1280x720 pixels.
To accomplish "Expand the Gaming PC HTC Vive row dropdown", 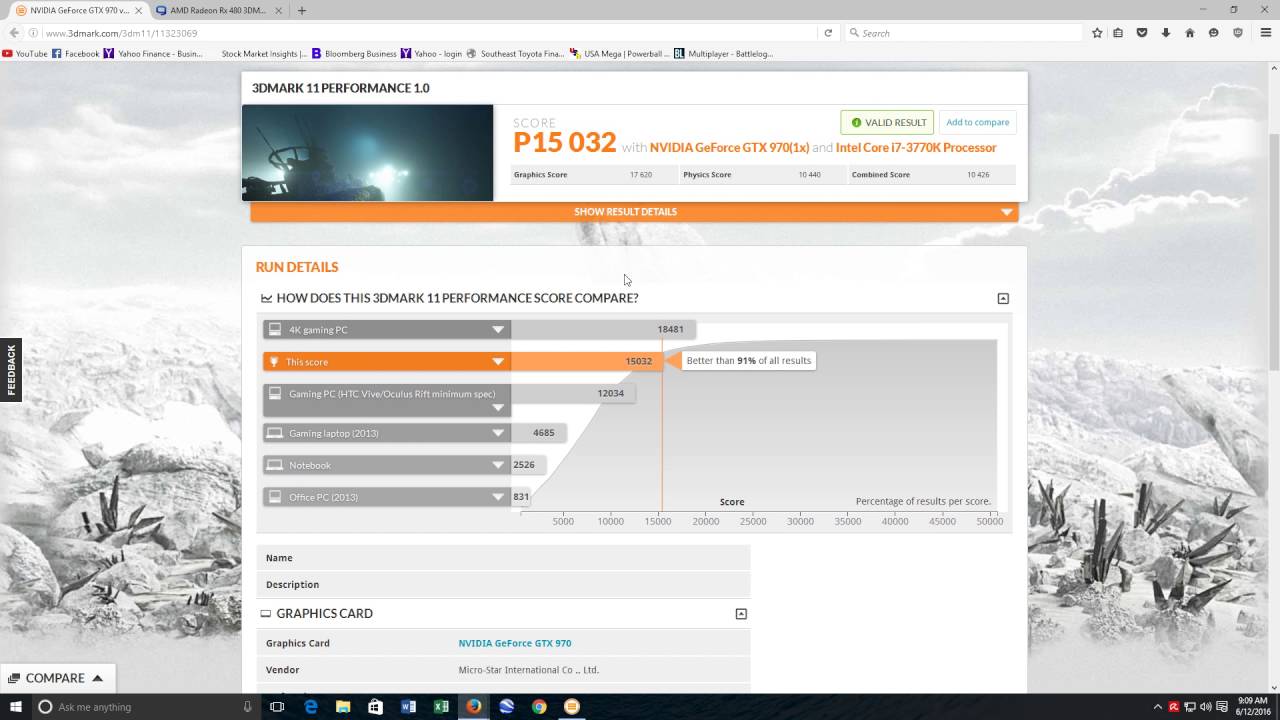I will (498, 408).
